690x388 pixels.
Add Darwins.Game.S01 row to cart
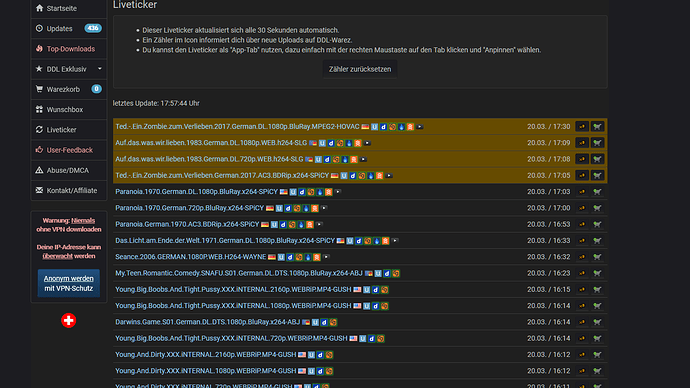click(597, 322)
